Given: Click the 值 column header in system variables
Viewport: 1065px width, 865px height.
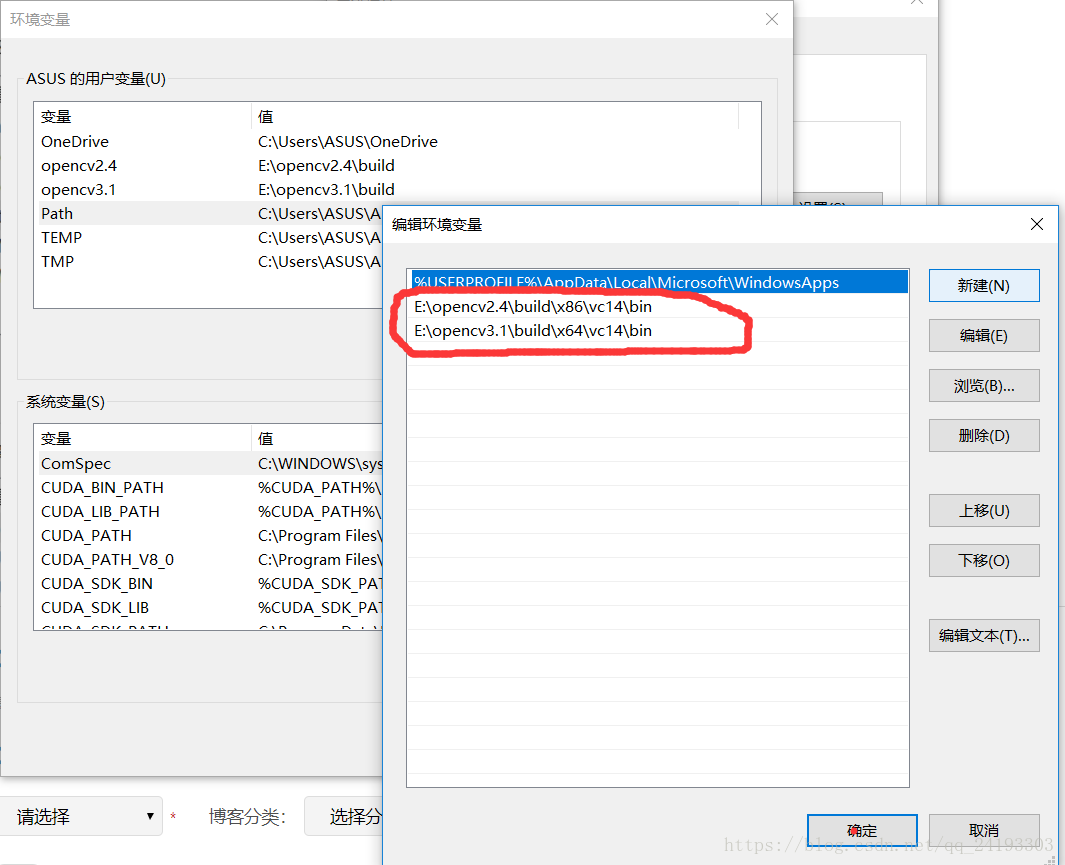Looking at the screenshot, I should 317,439.
